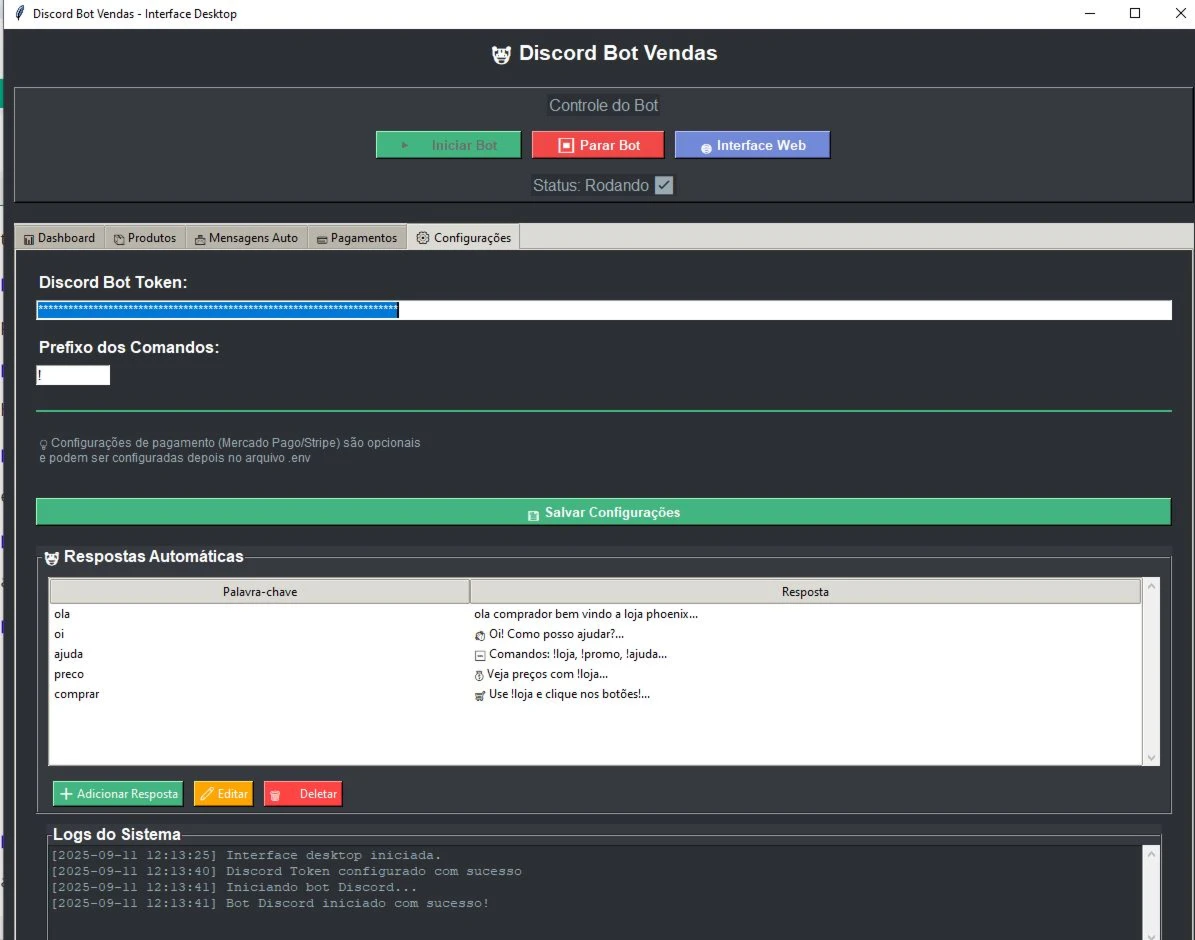
Task: Focus the Discord Bot Token field
Action: click(604, 310)
